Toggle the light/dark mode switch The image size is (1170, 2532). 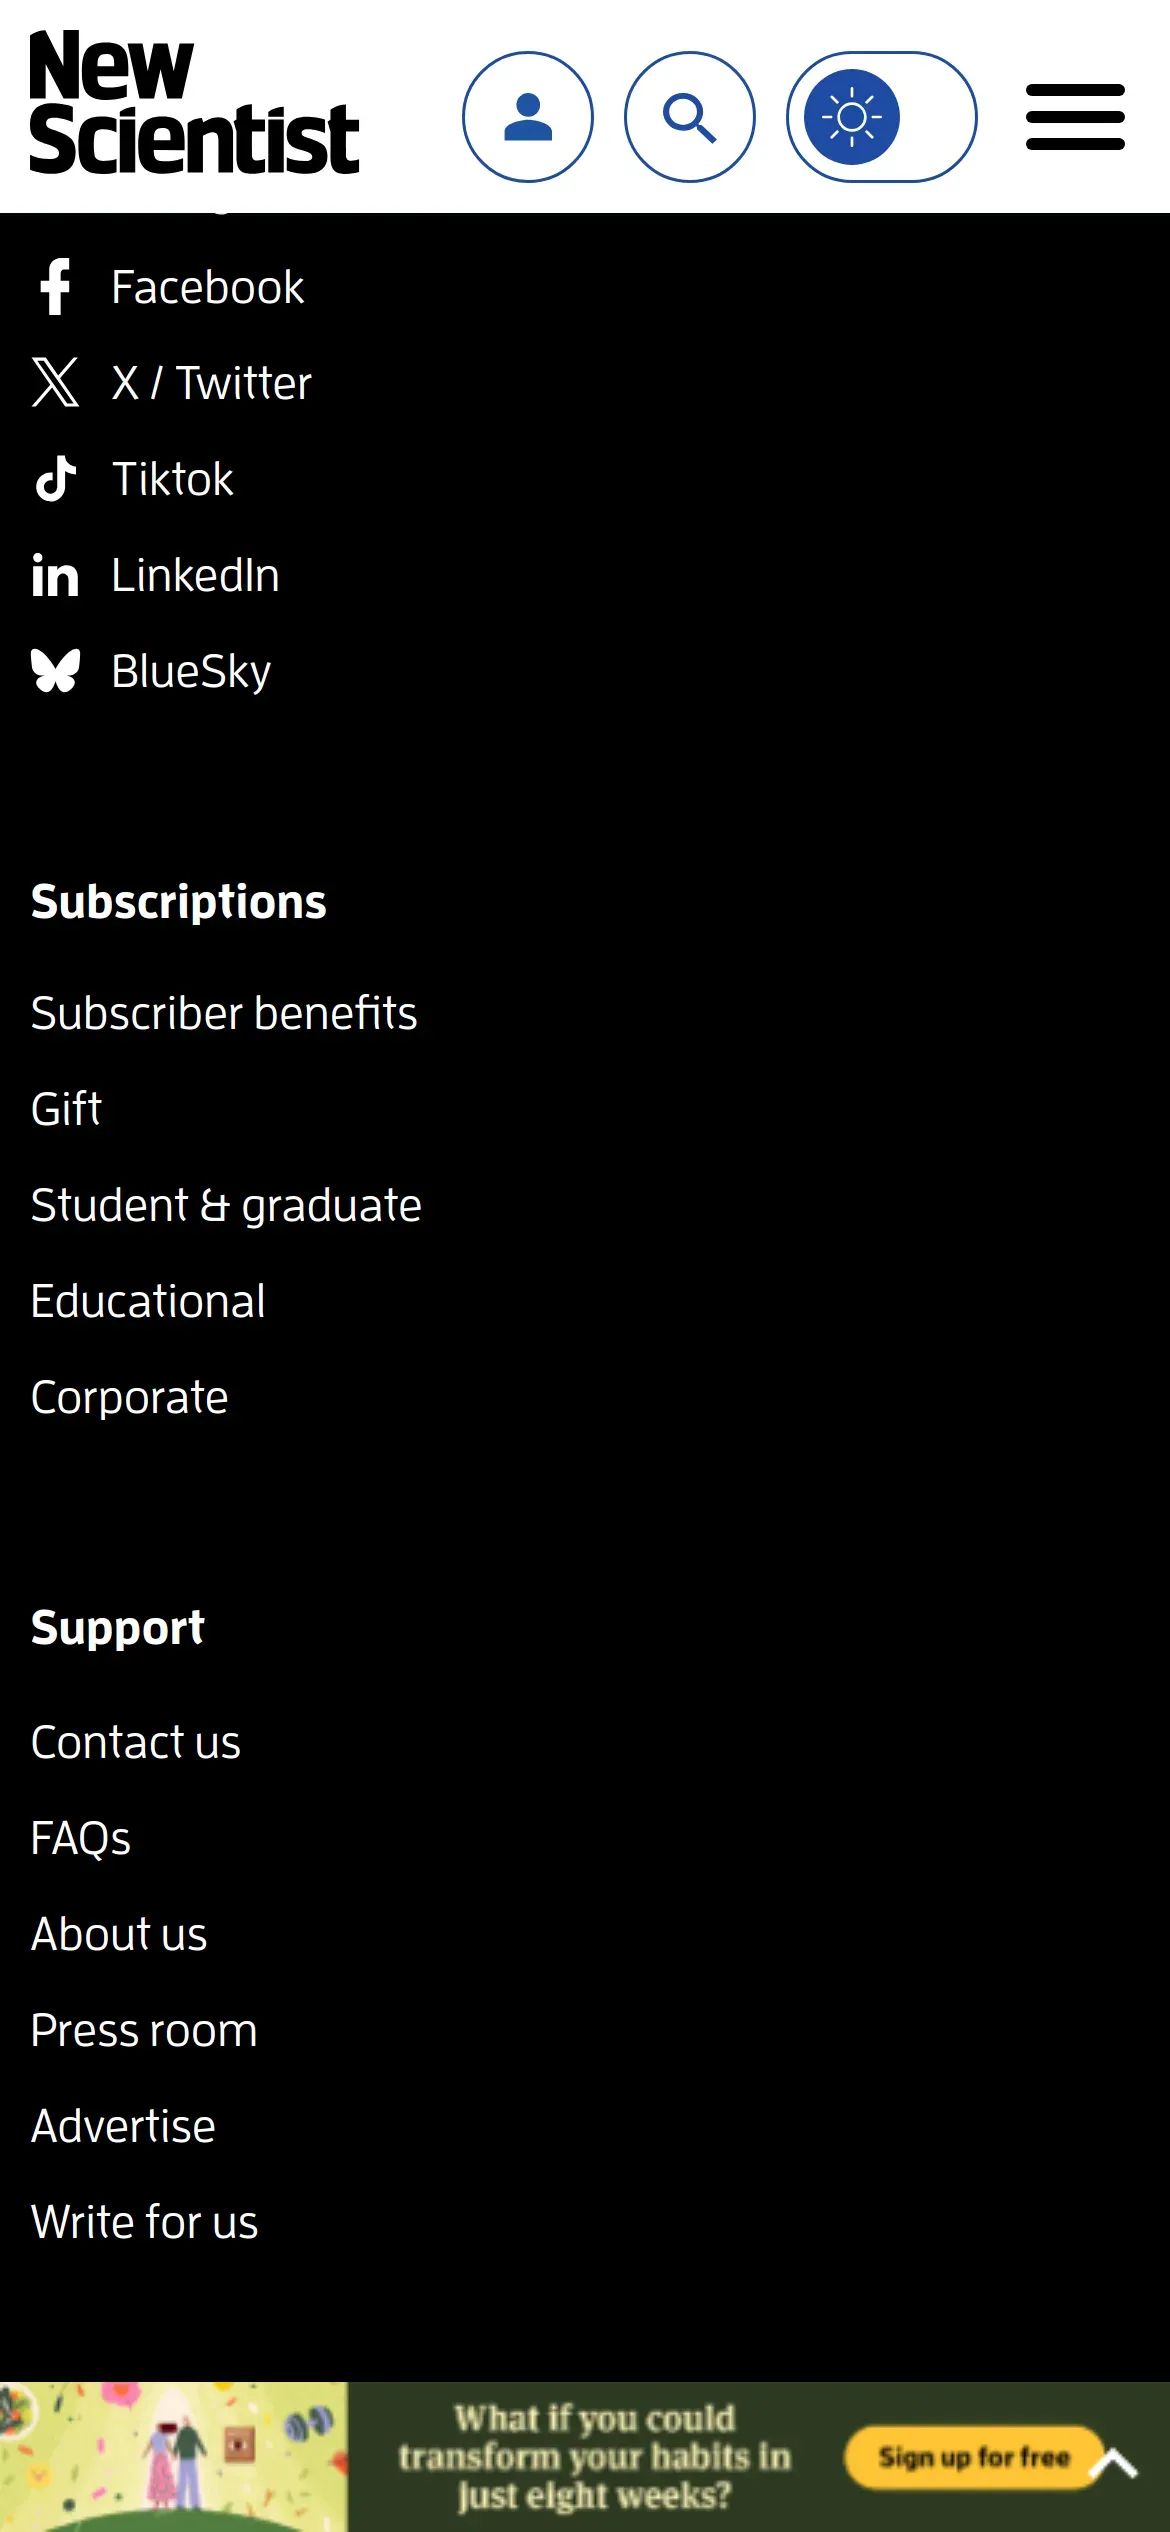(x=881, y=117)
